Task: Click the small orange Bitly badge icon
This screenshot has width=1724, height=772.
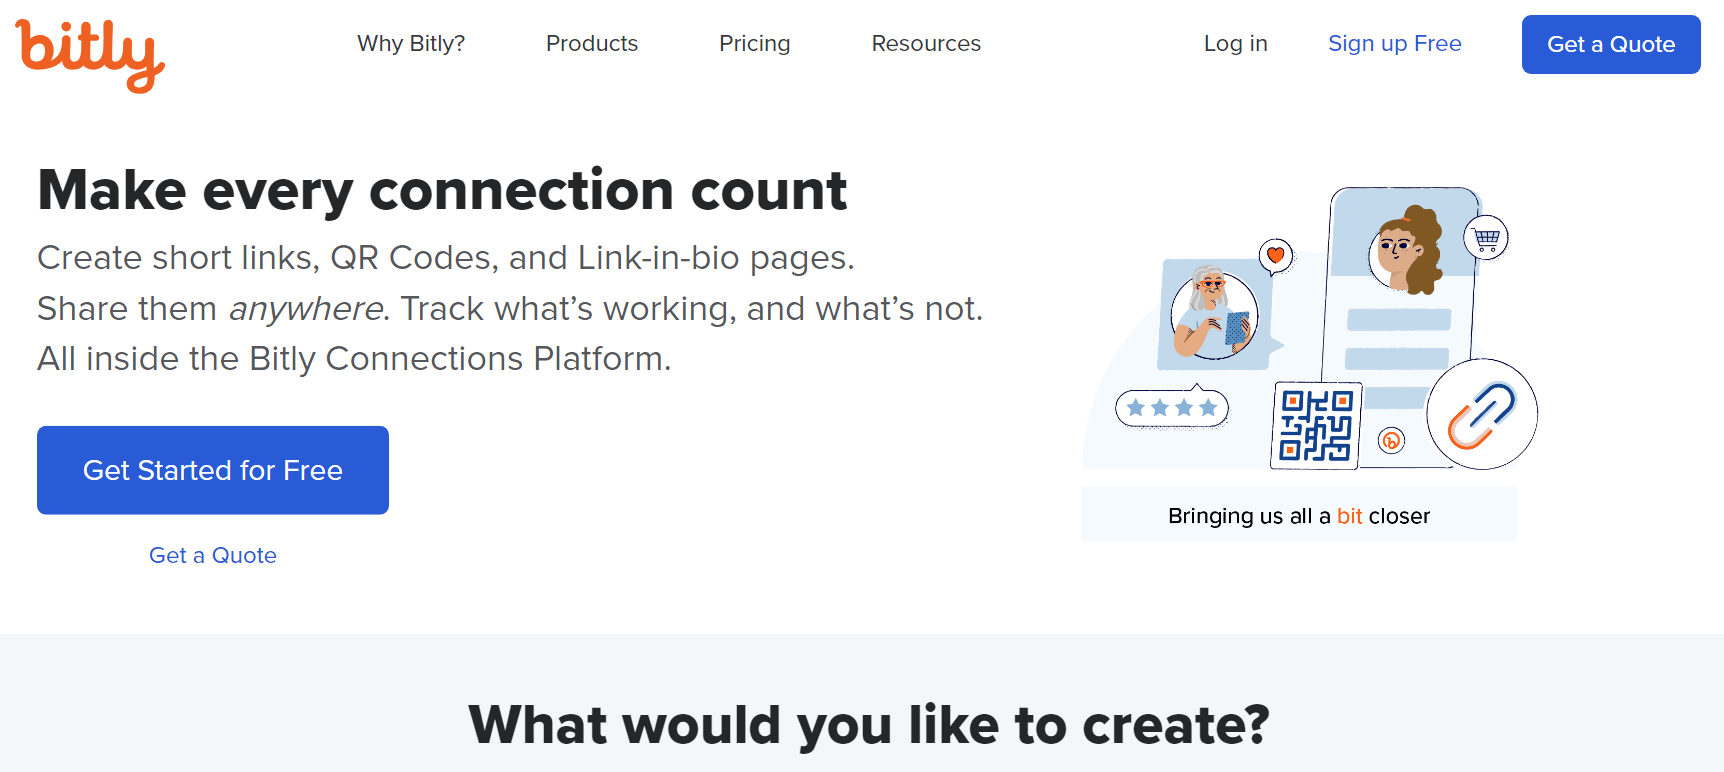Action: tap(1391, 440)
